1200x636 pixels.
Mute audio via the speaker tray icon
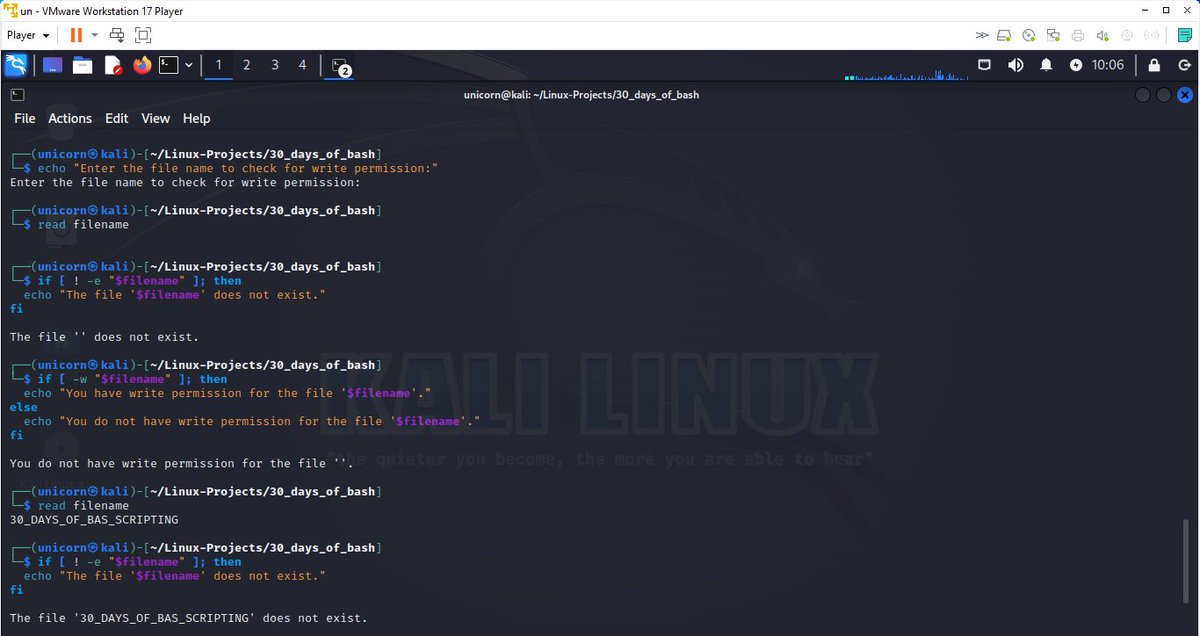click(x=1016, y=64)
